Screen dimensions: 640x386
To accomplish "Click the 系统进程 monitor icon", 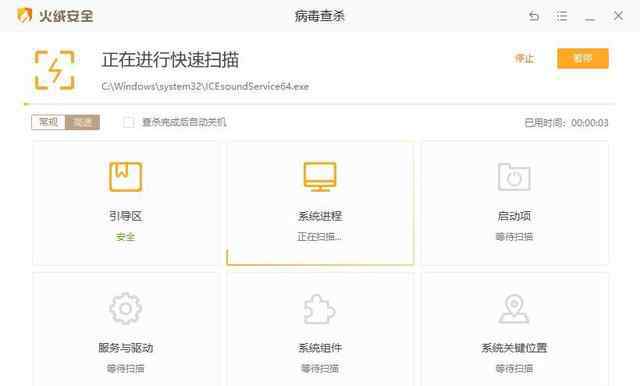I will tap(320, 177).
